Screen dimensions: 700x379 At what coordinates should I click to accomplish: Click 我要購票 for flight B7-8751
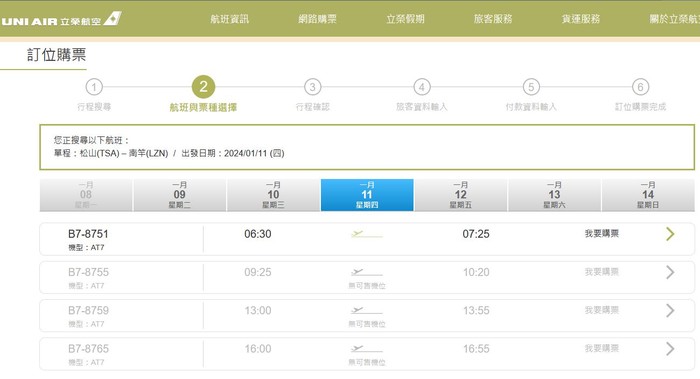[x=602, y=233]
